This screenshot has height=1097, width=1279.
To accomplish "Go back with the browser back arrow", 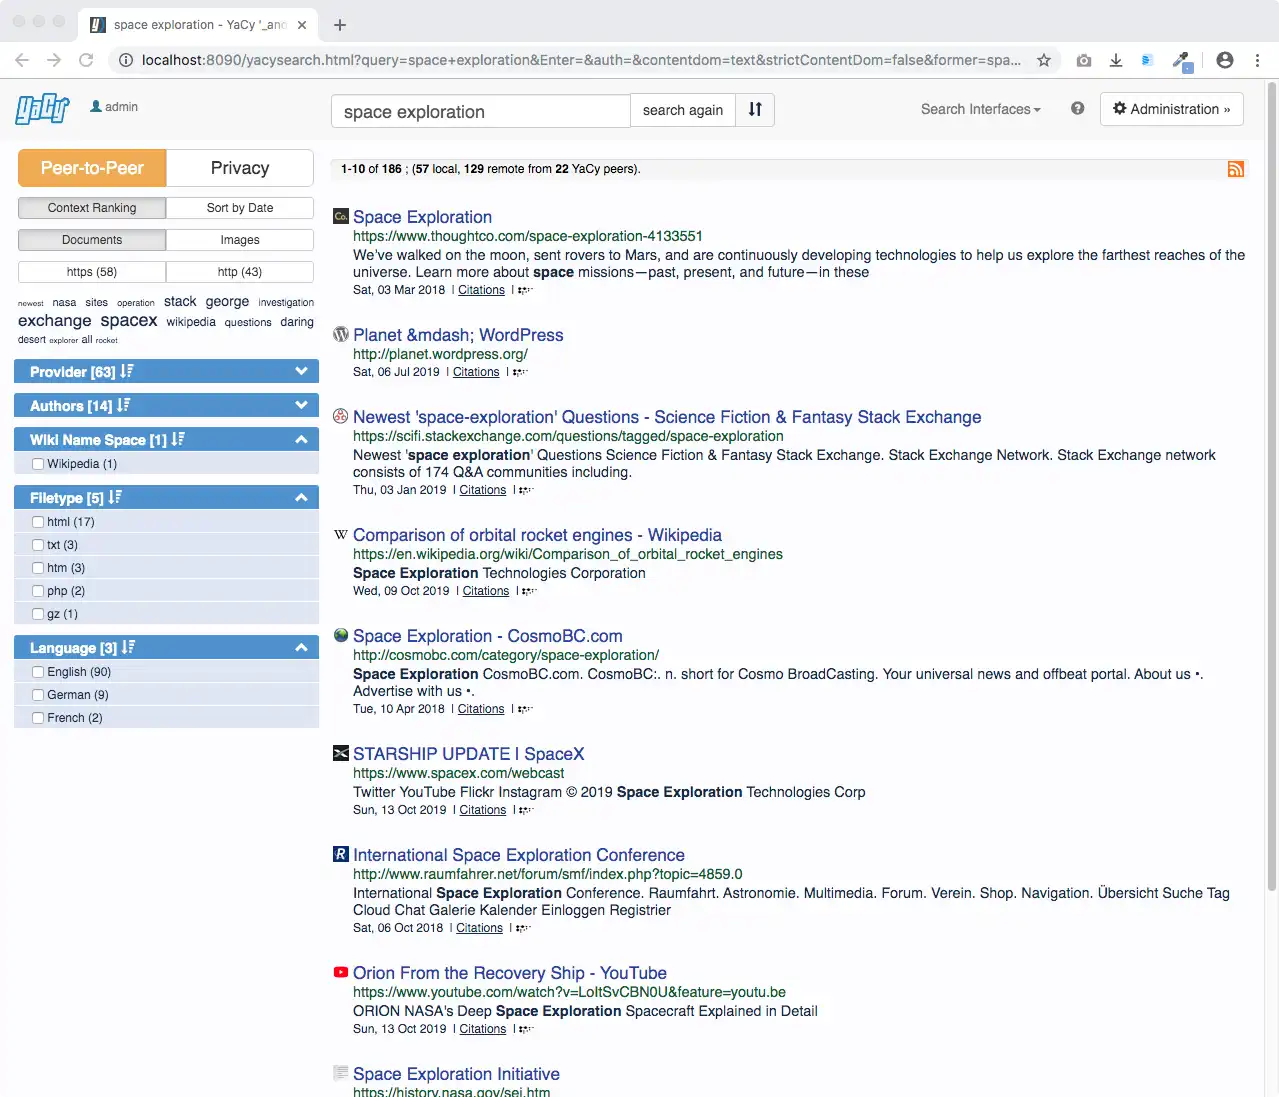I will tap(22, 60).
